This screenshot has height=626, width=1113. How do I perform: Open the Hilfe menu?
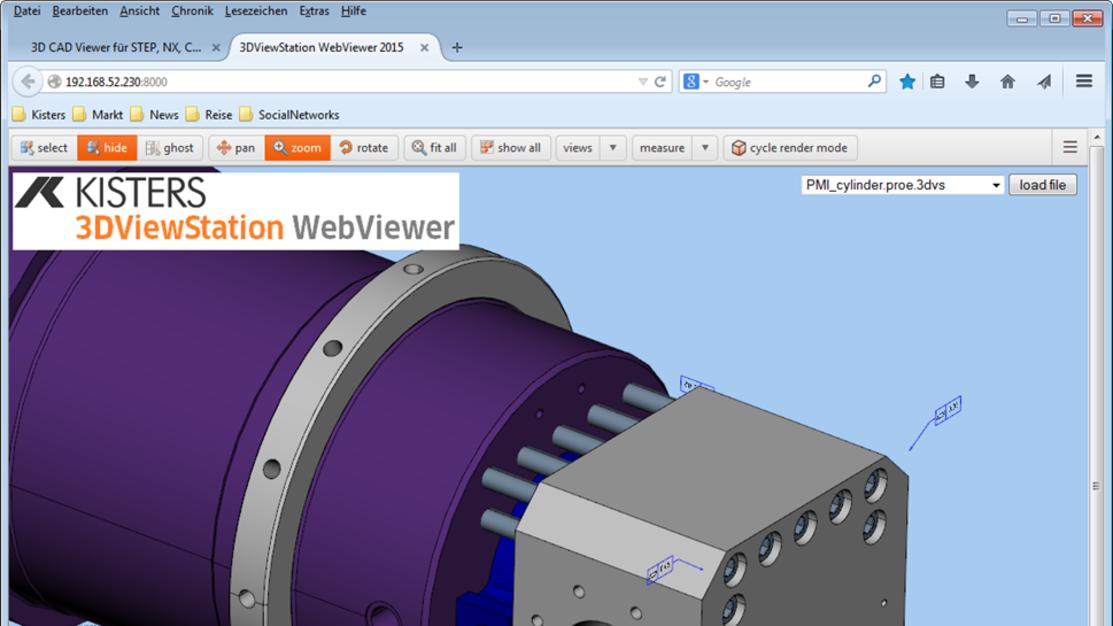pyautogui.click(x=353, y=11)
